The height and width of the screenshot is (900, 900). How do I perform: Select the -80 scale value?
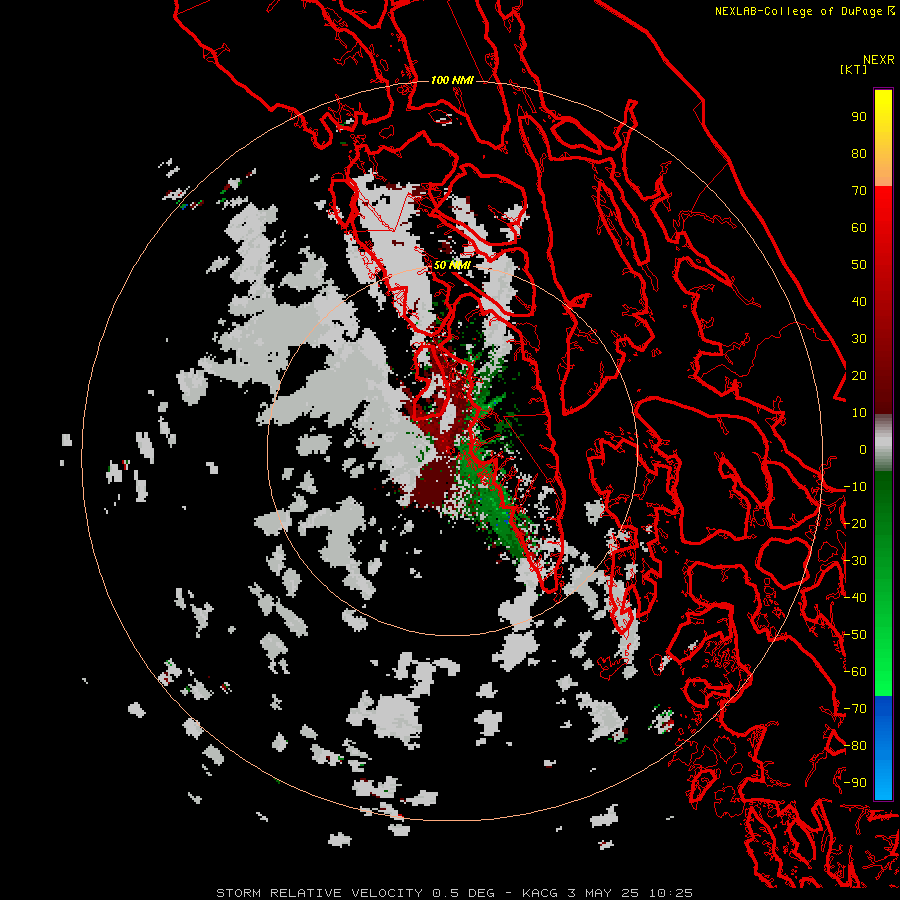coord(855,746)
